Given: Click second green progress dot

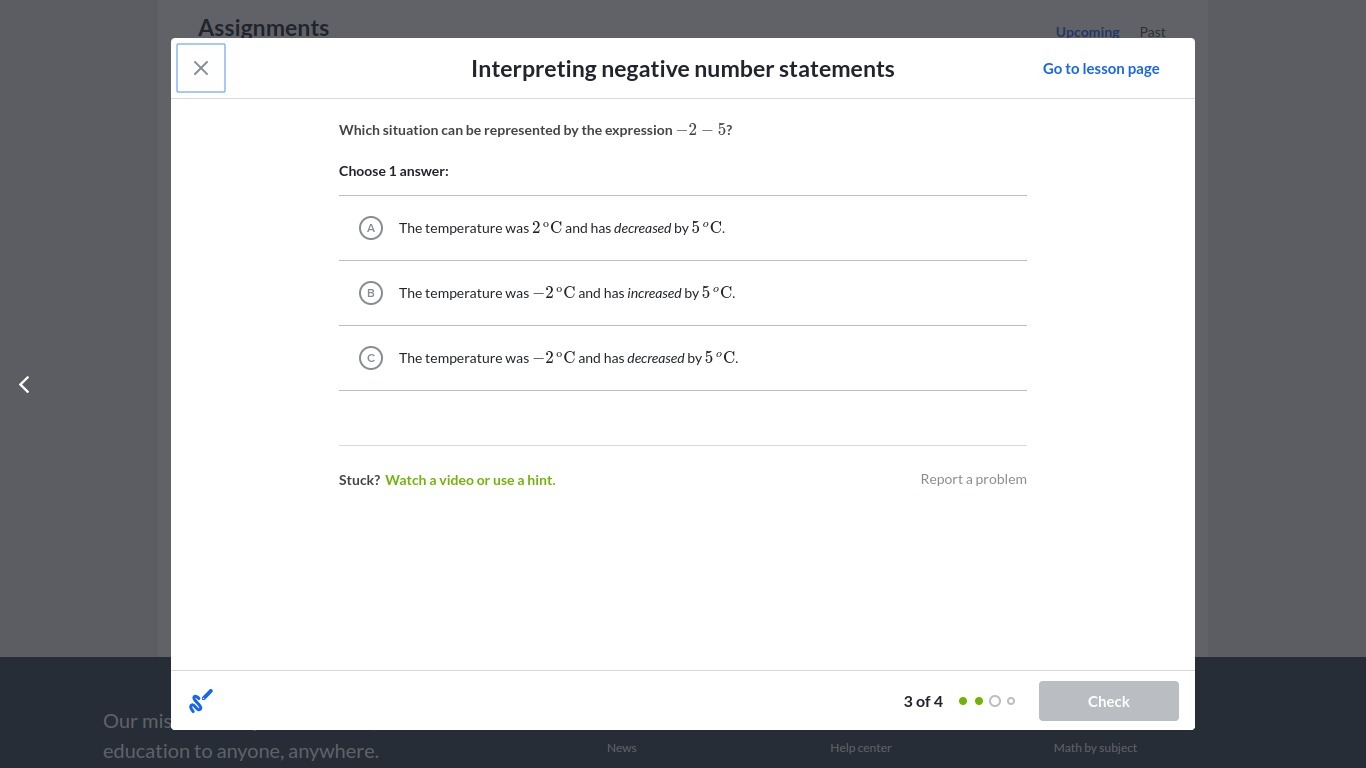Looking at the screenshot, I should tap(979, 701).
